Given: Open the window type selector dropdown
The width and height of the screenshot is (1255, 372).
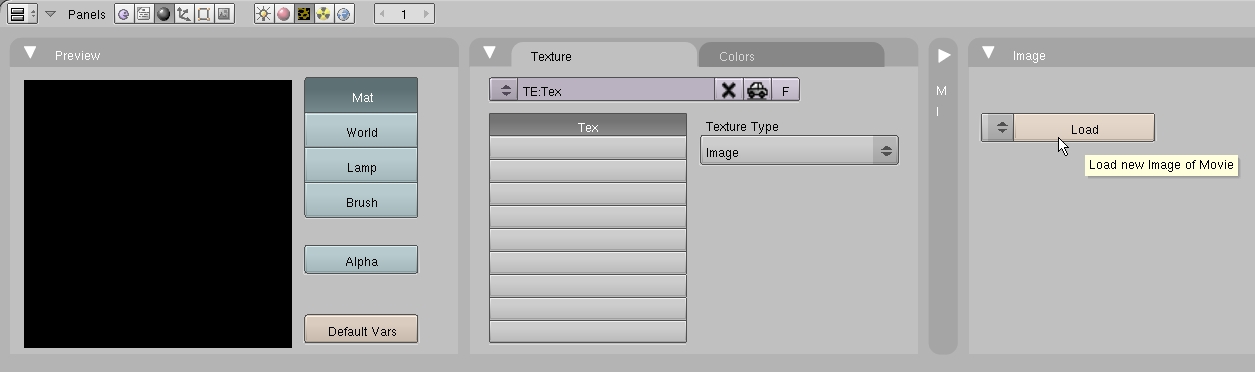Looking at the screenshot, I should (22, 14).
